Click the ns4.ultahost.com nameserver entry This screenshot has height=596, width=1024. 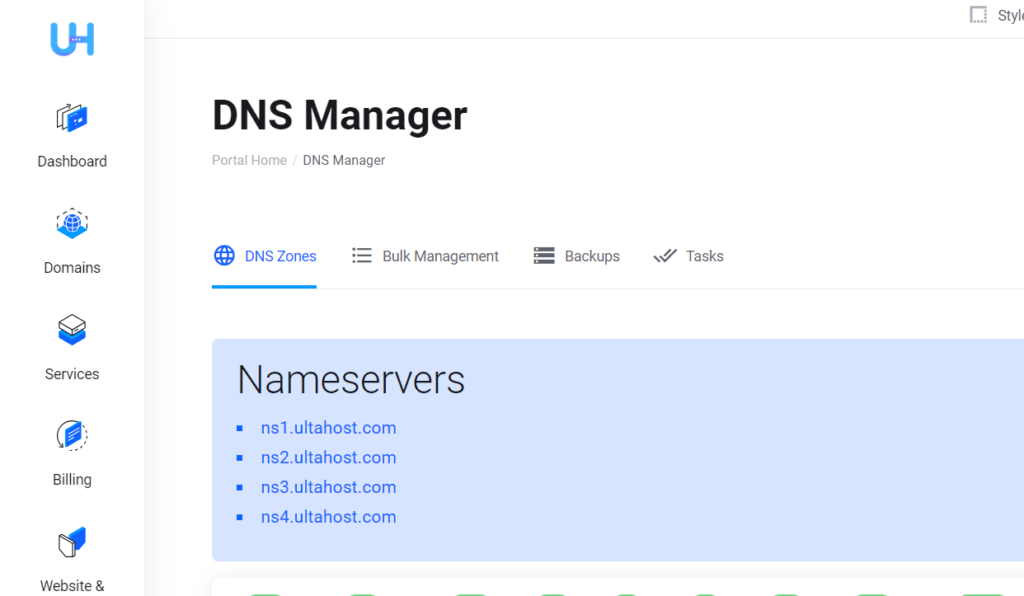pos(328,517)
